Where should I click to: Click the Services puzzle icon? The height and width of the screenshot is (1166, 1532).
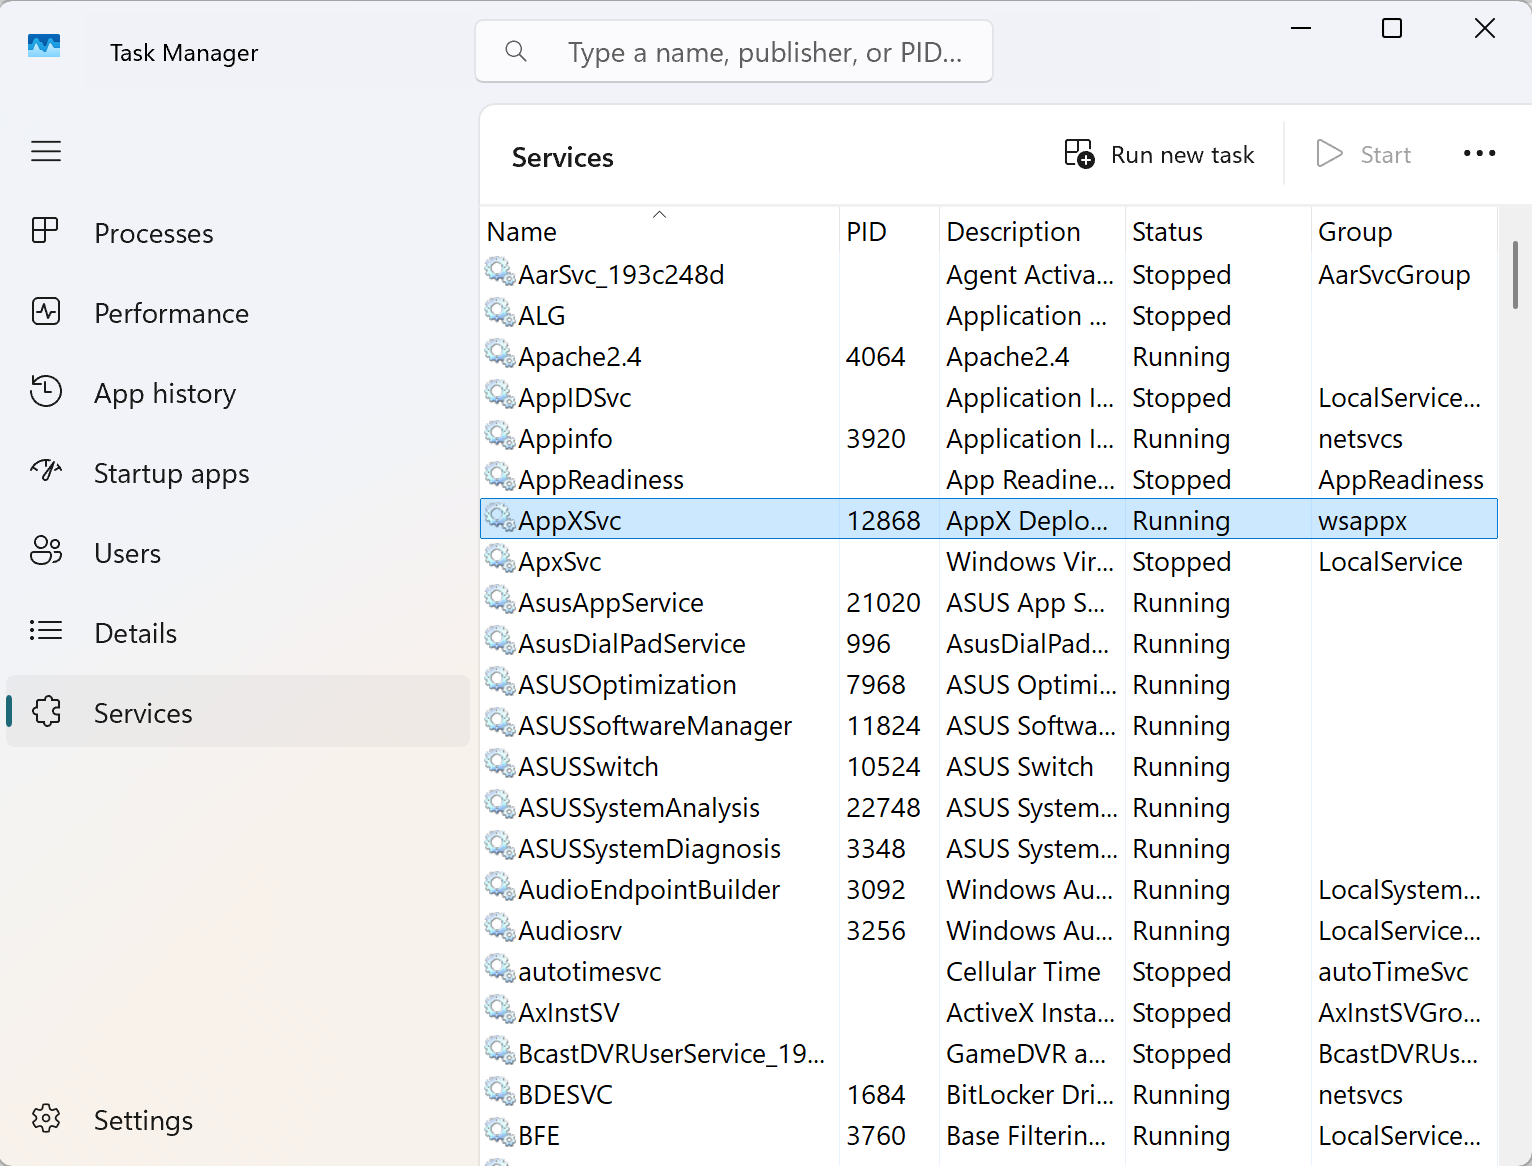pyautogui.click(x=46, y=711)
